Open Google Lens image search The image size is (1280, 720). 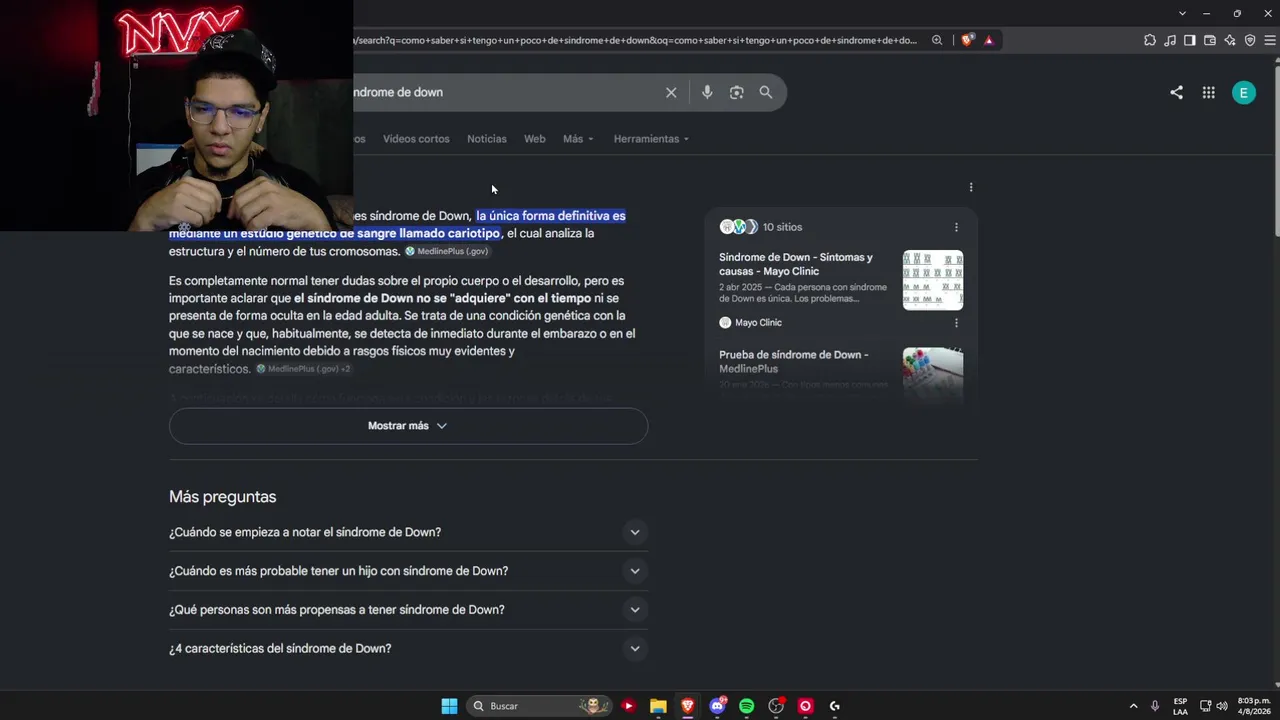point(736,92)
